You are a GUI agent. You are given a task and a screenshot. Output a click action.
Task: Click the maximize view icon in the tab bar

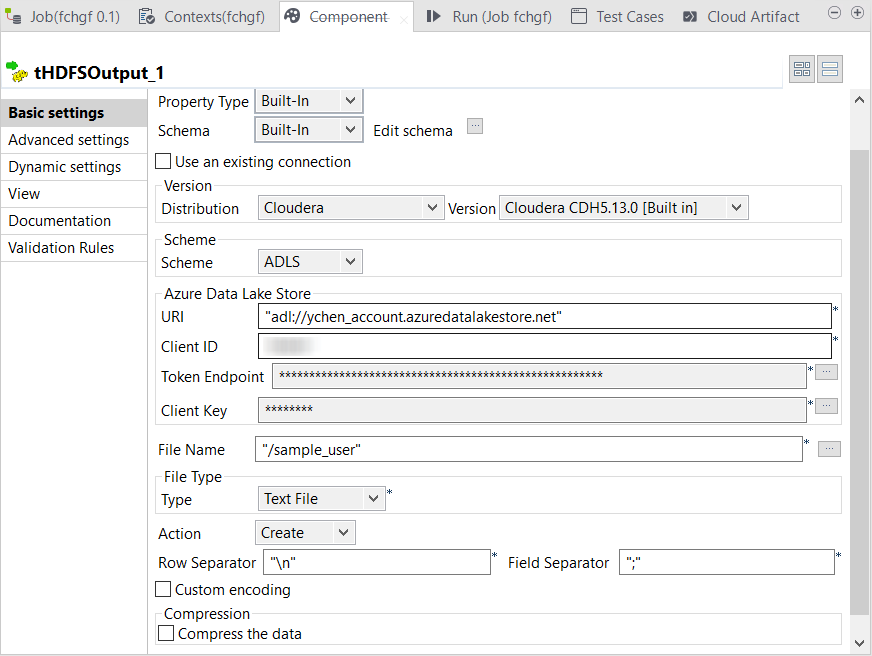[857, 13]
